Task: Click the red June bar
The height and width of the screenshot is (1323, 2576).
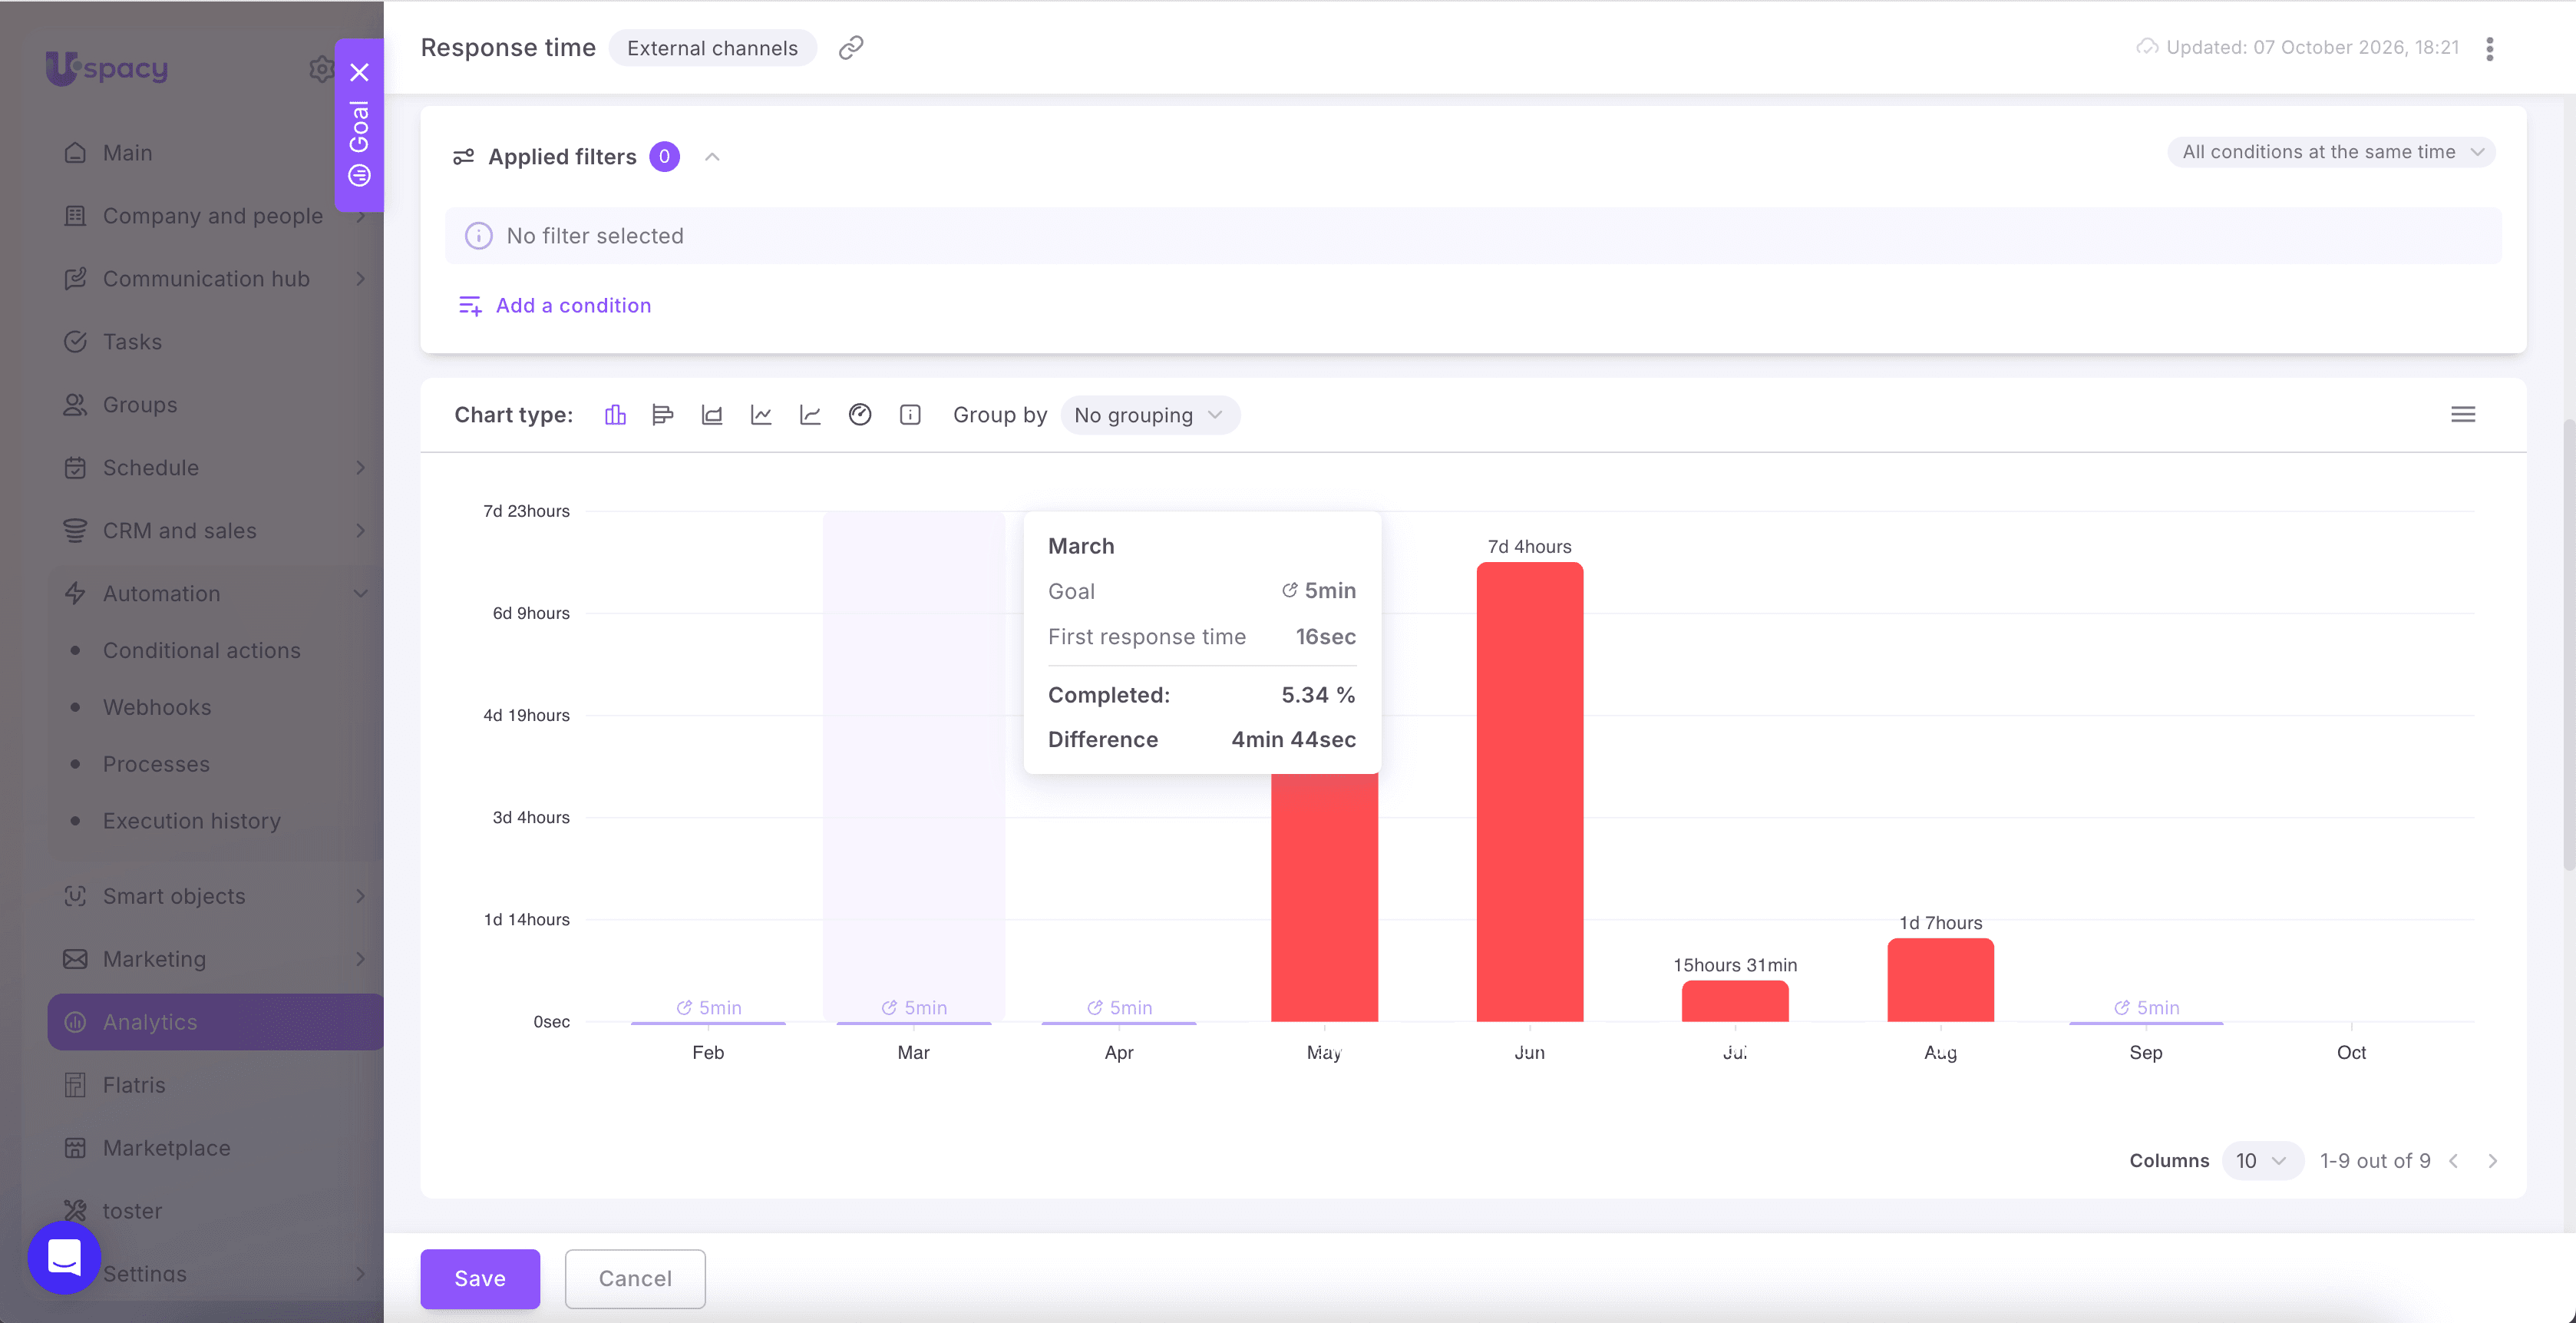Action: (1529, 791)
